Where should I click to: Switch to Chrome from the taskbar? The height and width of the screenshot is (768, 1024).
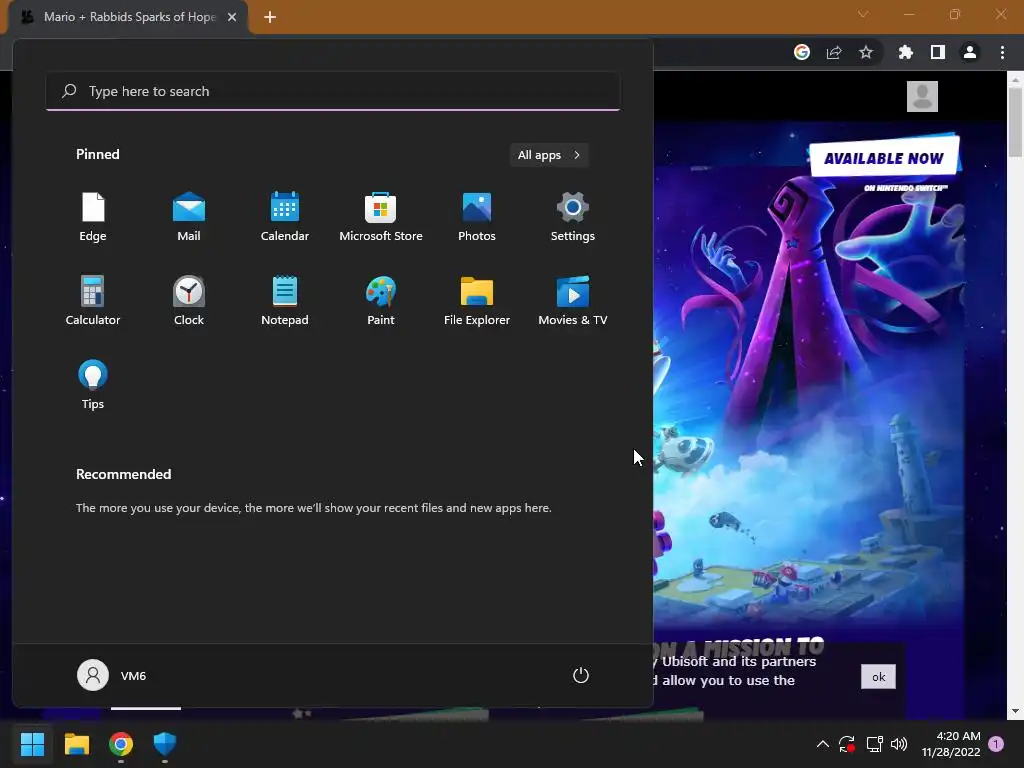(x=121, y=744)
